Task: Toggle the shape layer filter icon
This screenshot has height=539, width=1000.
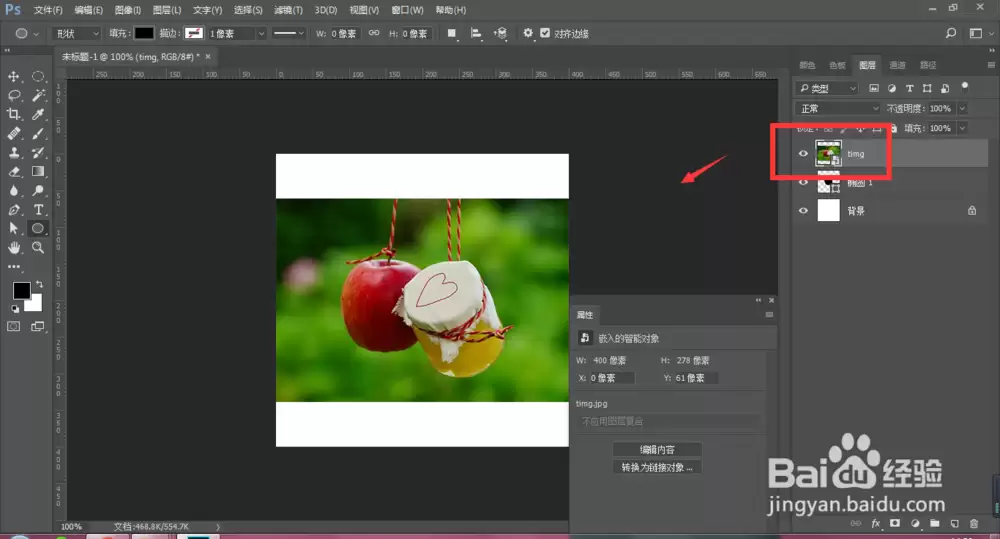Action: [927, 88]
